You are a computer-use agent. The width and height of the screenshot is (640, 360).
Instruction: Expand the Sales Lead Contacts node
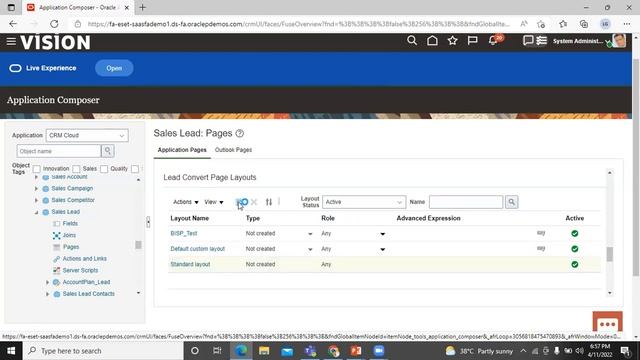coord(47,294)
